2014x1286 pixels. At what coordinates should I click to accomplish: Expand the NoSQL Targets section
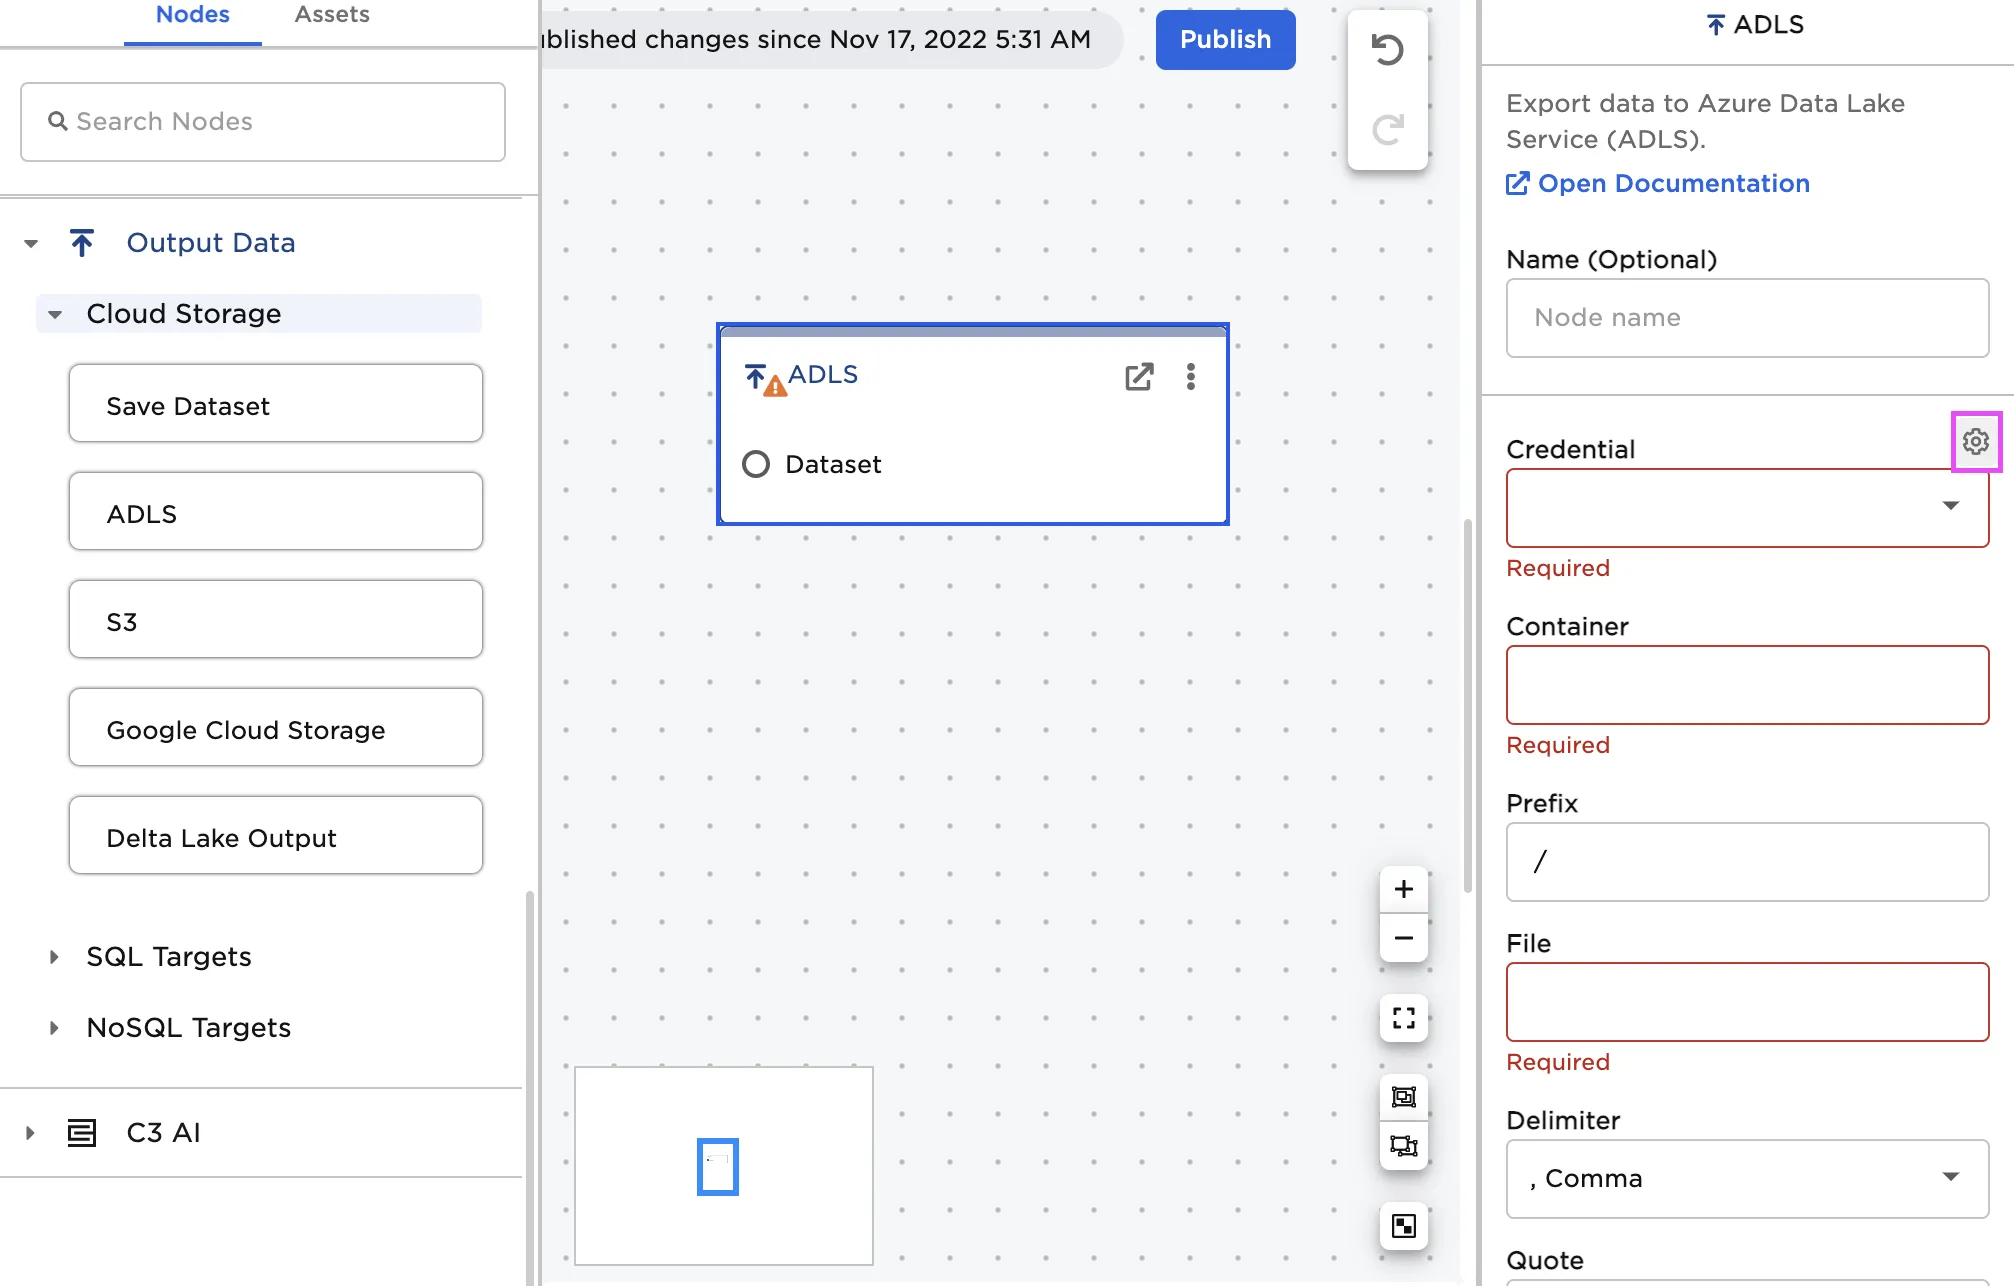[54, 1027]
